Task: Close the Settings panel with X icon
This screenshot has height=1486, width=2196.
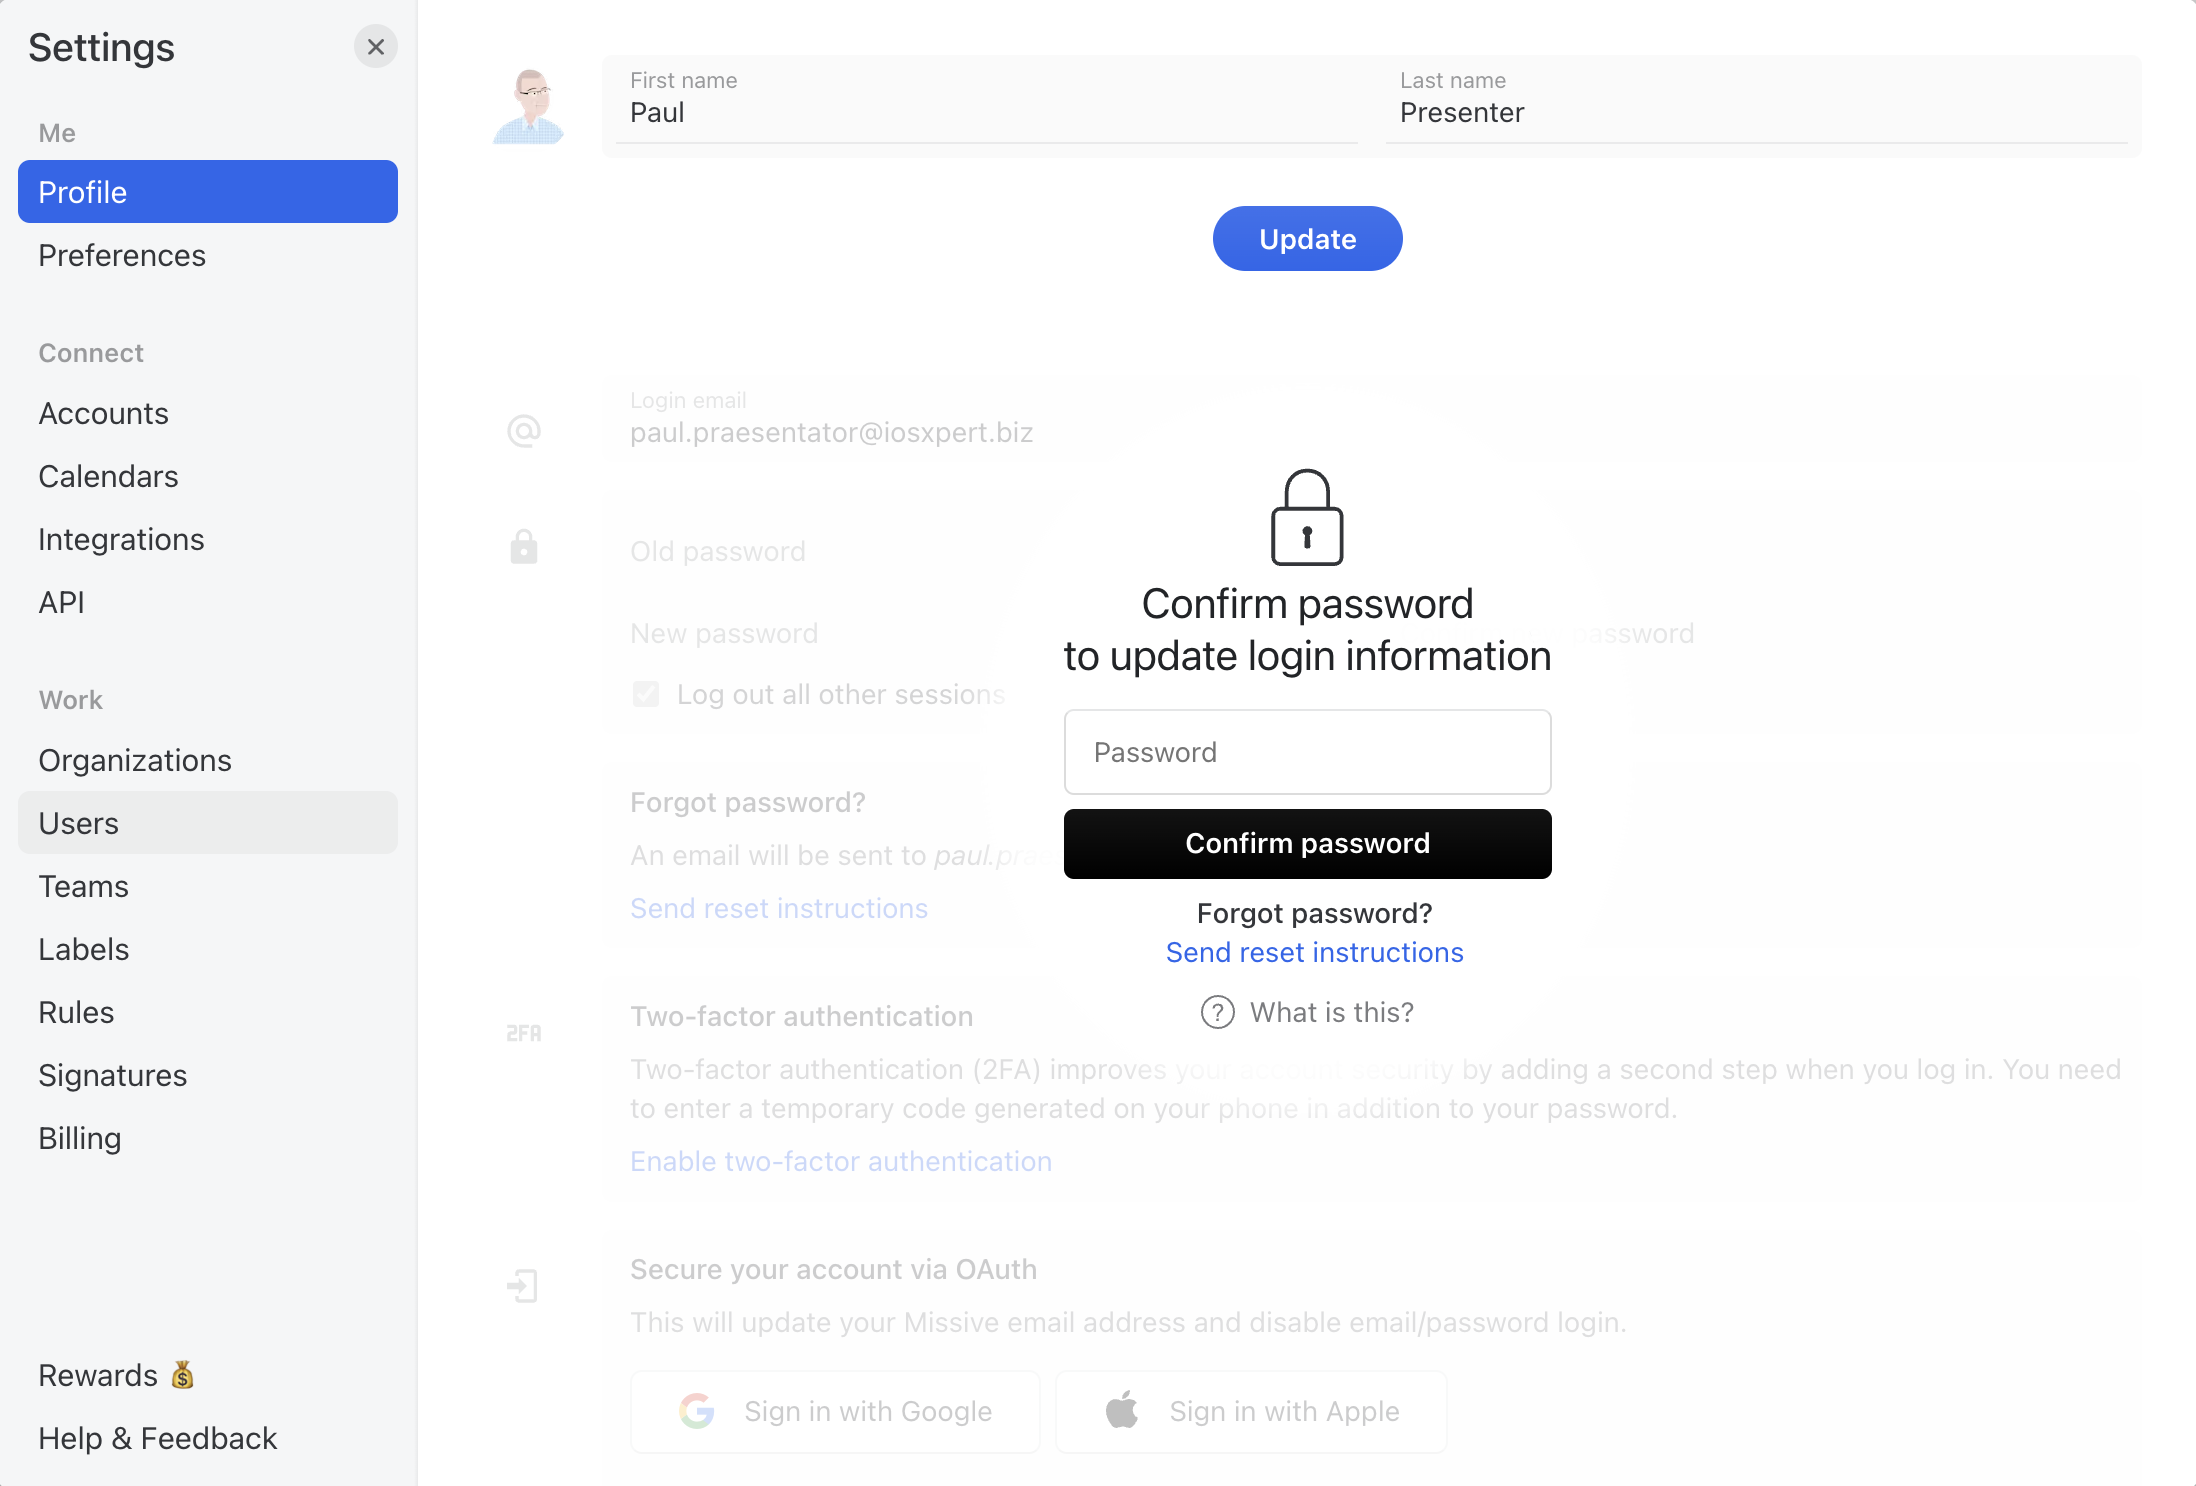Action: [x=376, y=47]
